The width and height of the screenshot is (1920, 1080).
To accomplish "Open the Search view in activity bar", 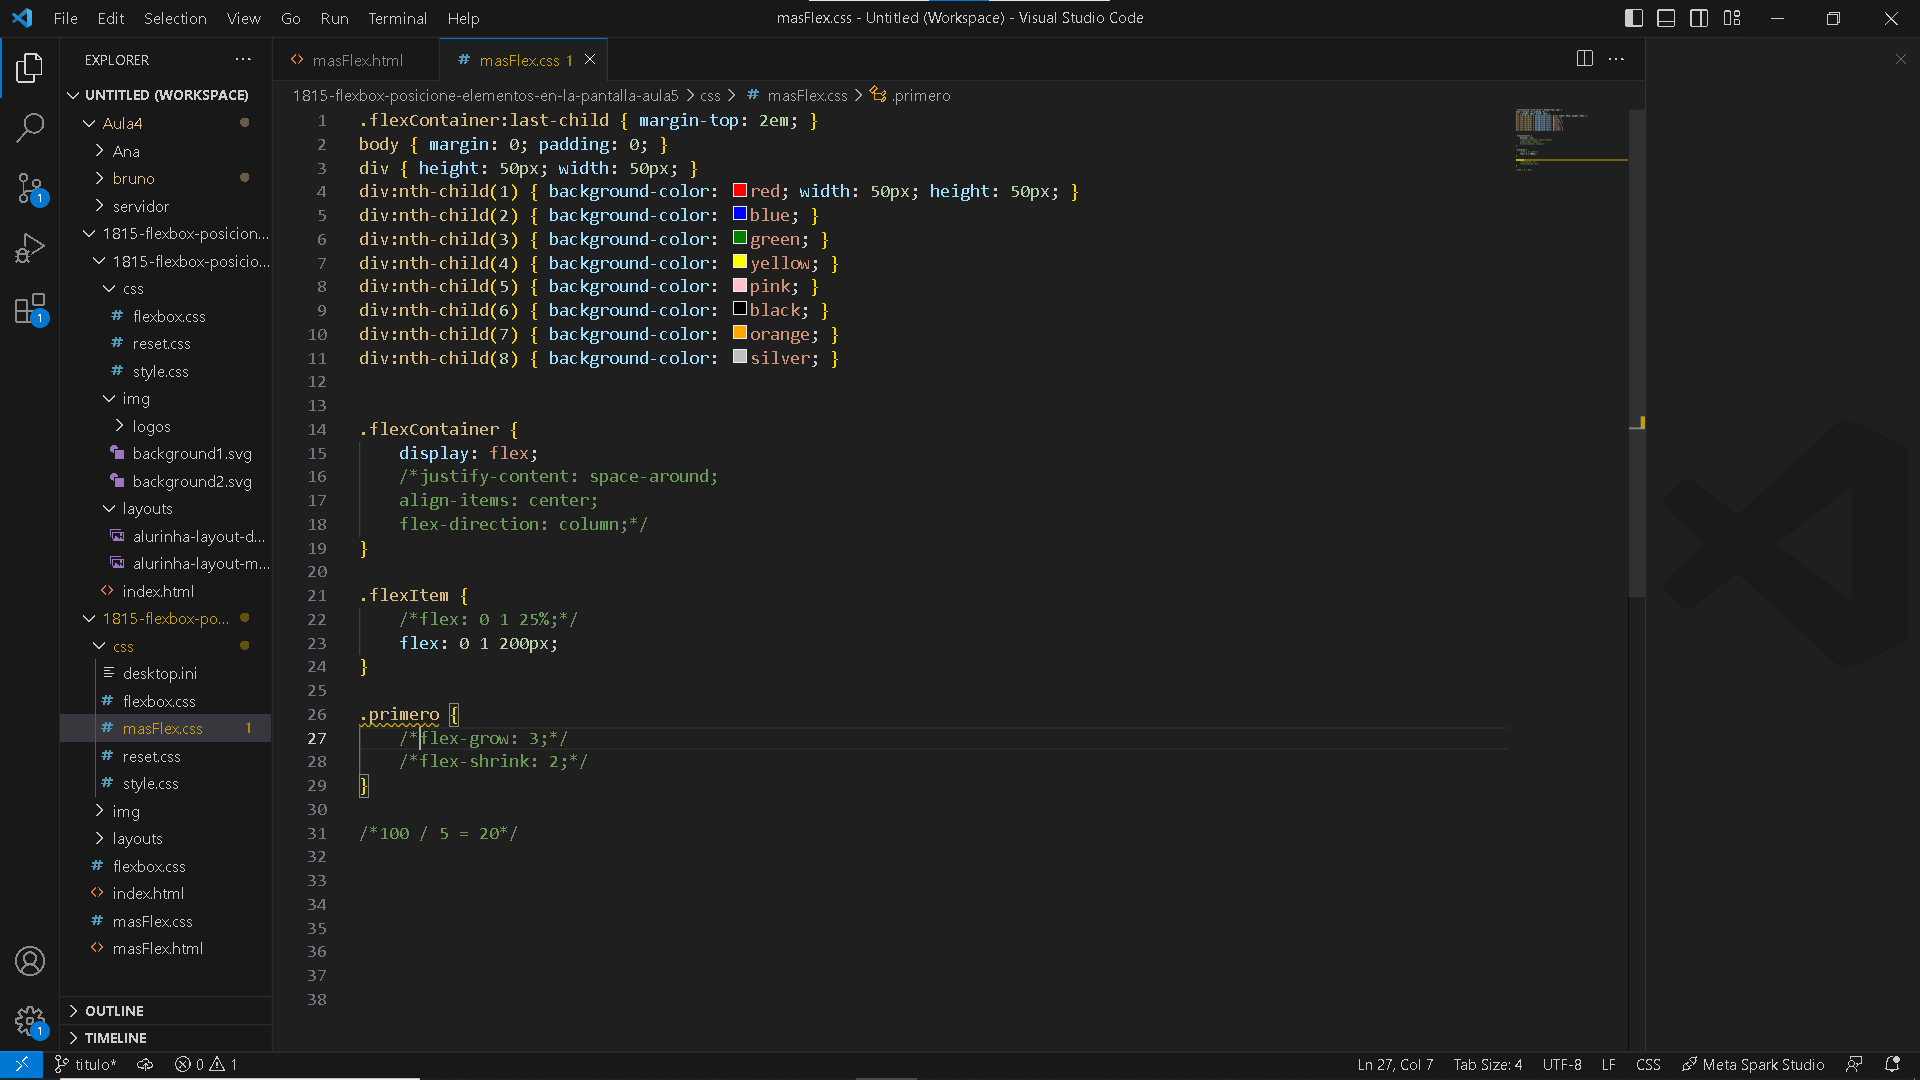I will pyautogui.click(x=30, y=127).
